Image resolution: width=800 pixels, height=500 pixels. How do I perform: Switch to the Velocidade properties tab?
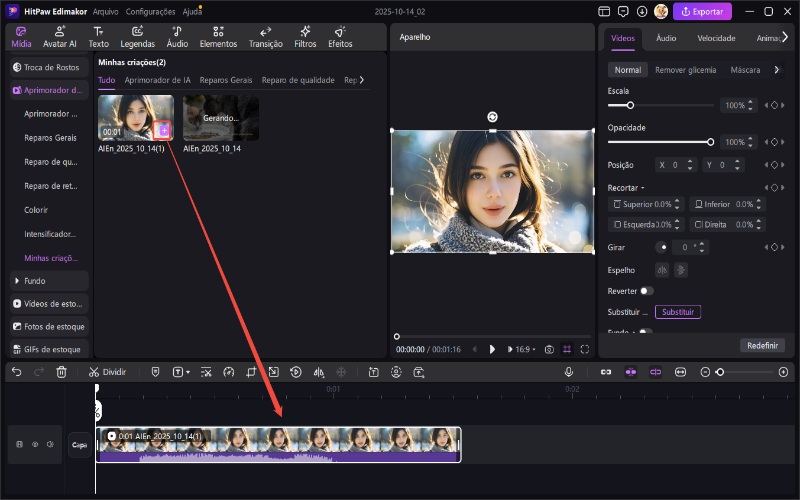(716, 38)
